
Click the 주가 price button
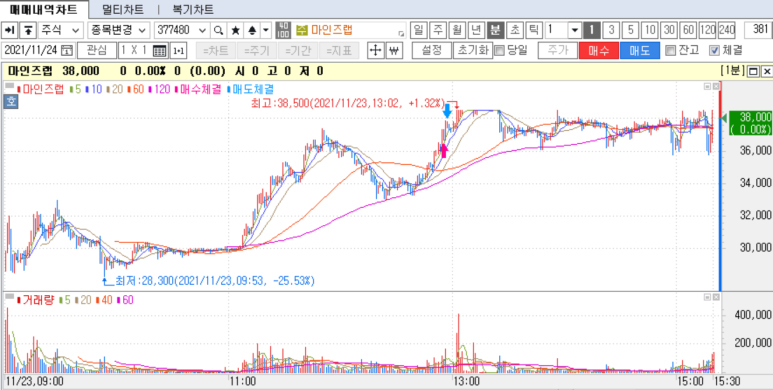[557, 50]
